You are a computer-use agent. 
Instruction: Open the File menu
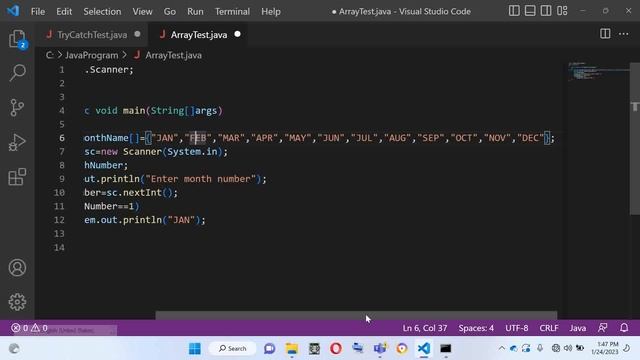point(38,11)
